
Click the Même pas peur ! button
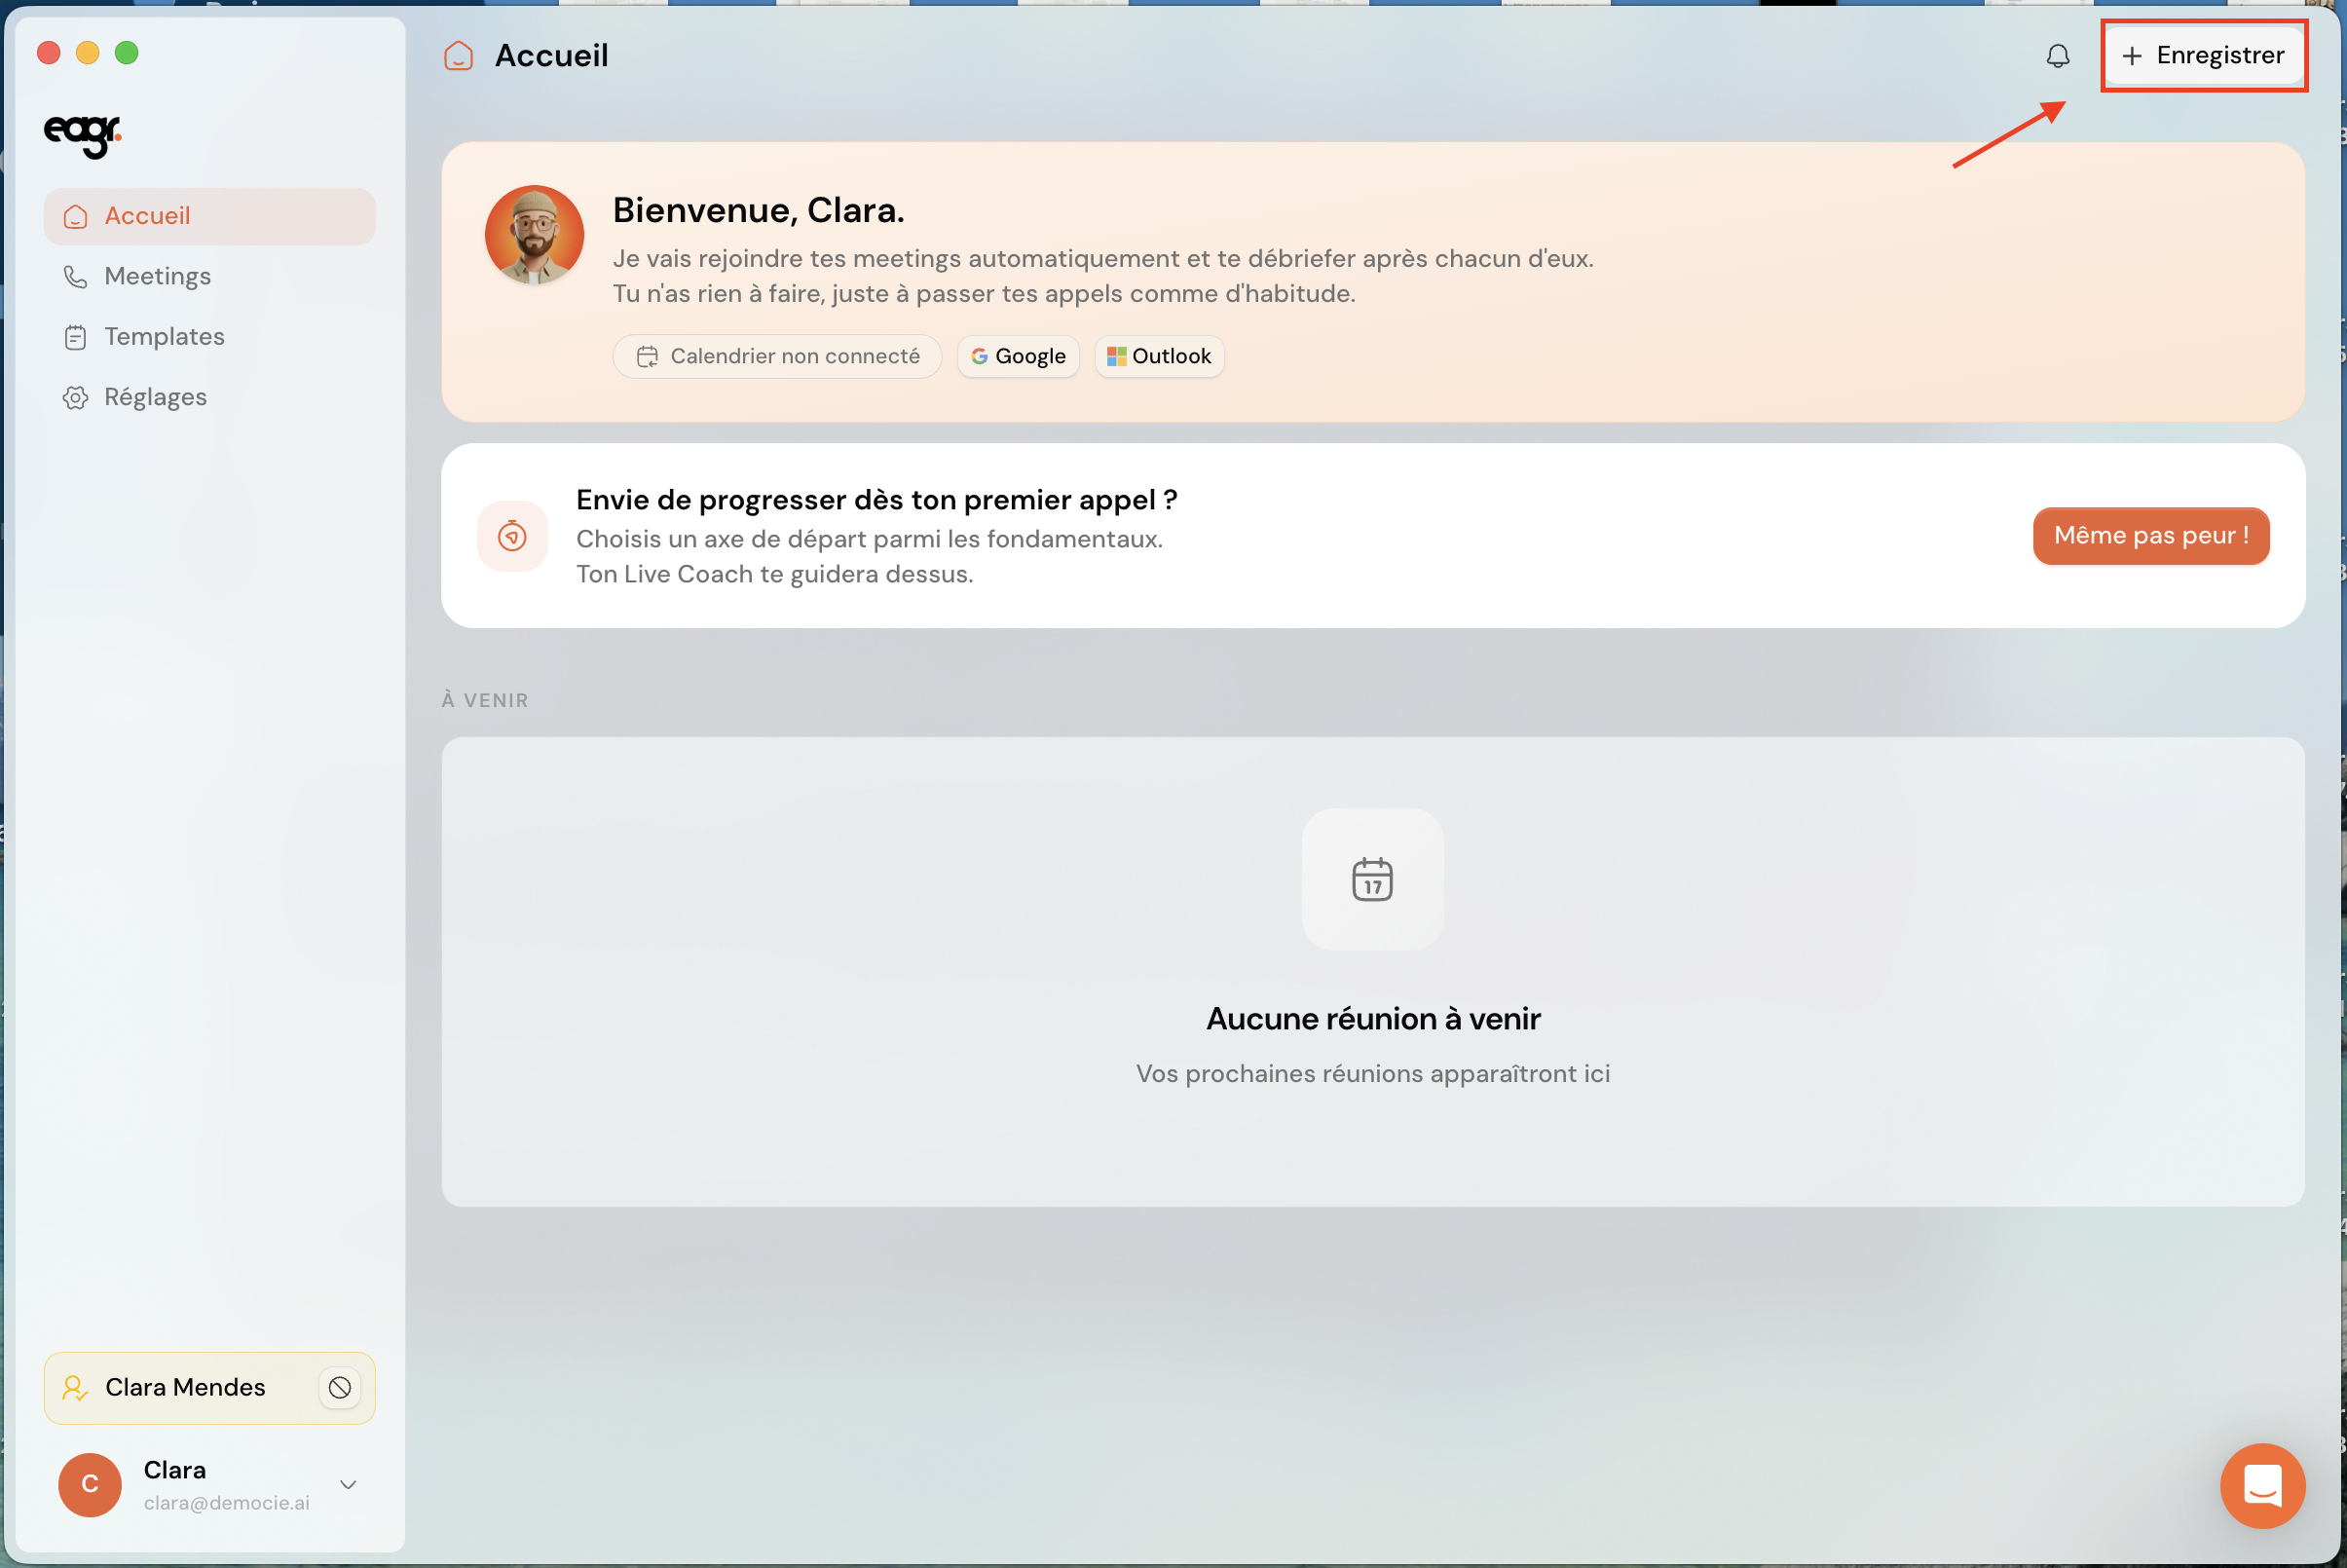[x=2150, y=536]
